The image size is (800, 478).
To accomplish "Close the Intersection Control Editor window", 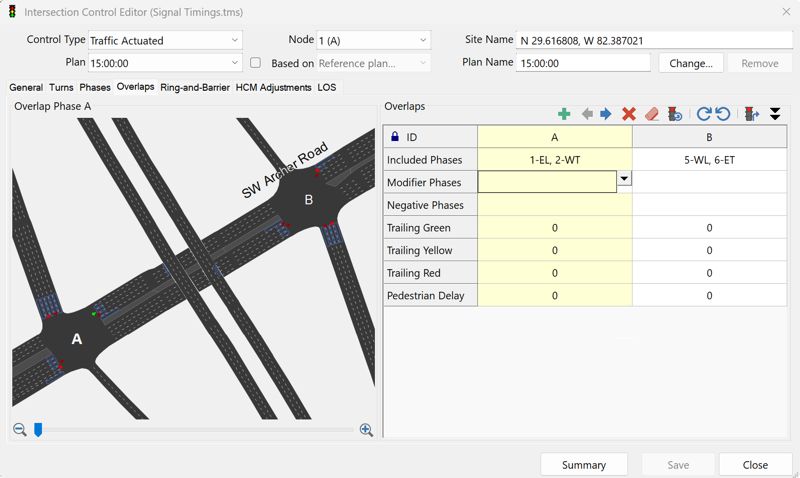I will tap(786, 11).
